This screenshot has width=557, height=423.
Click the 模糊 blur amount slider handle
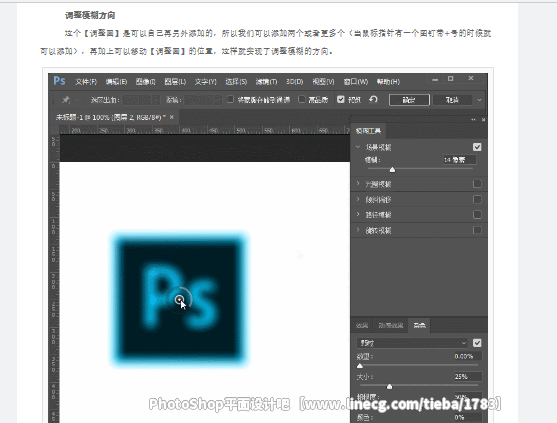coord(392,170)
